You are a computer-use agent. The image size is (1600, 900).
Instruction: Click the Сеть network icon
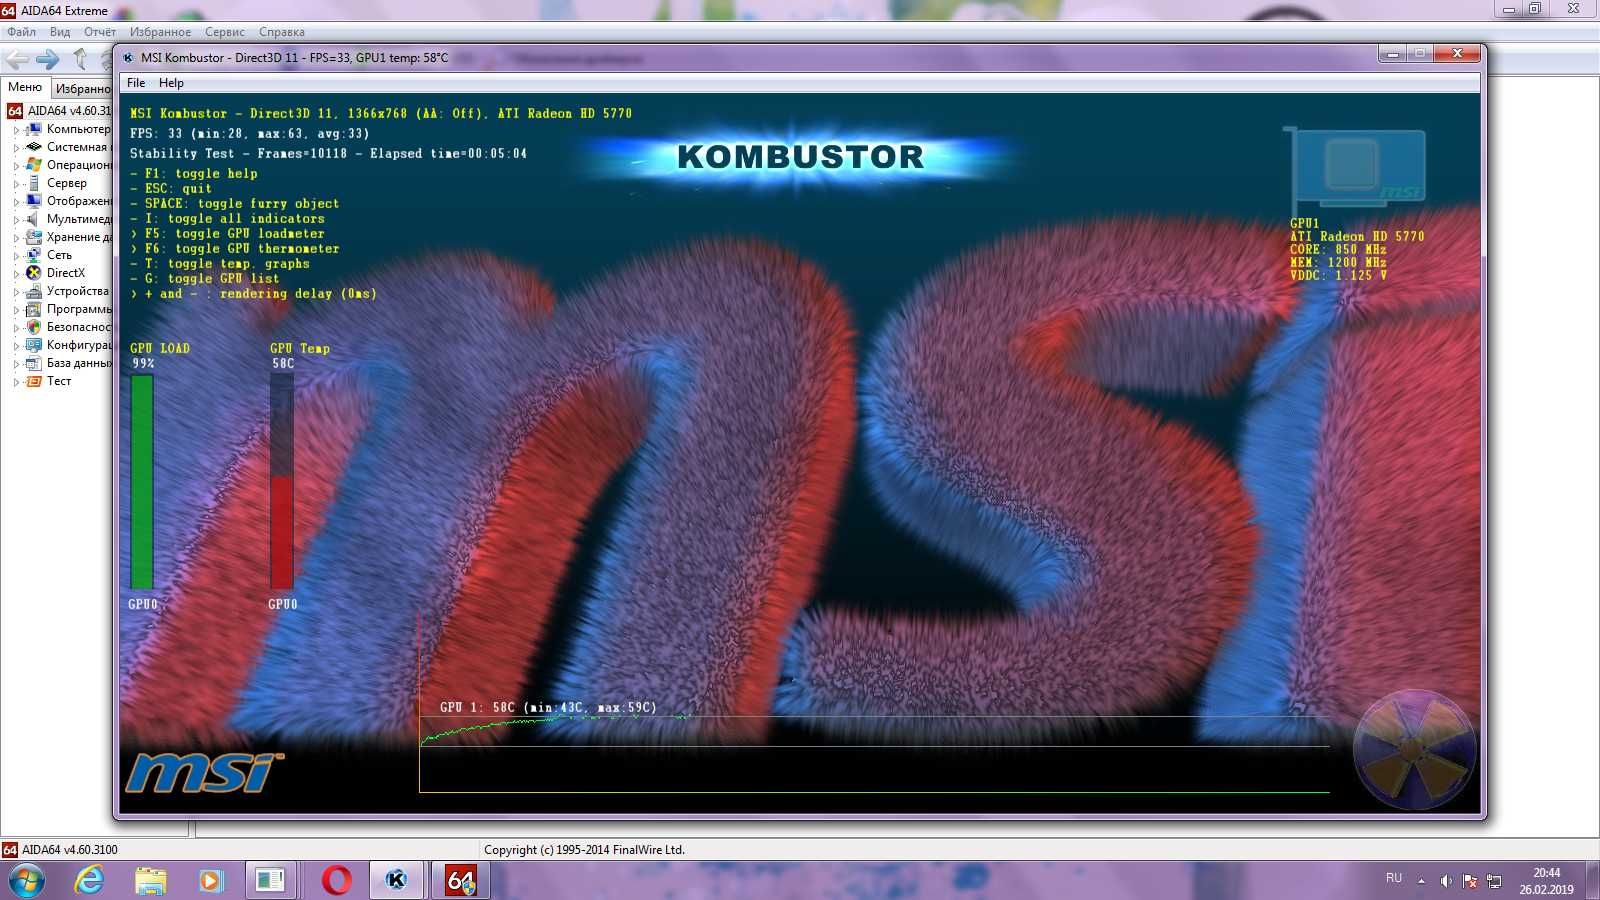[x=34, y=255]
